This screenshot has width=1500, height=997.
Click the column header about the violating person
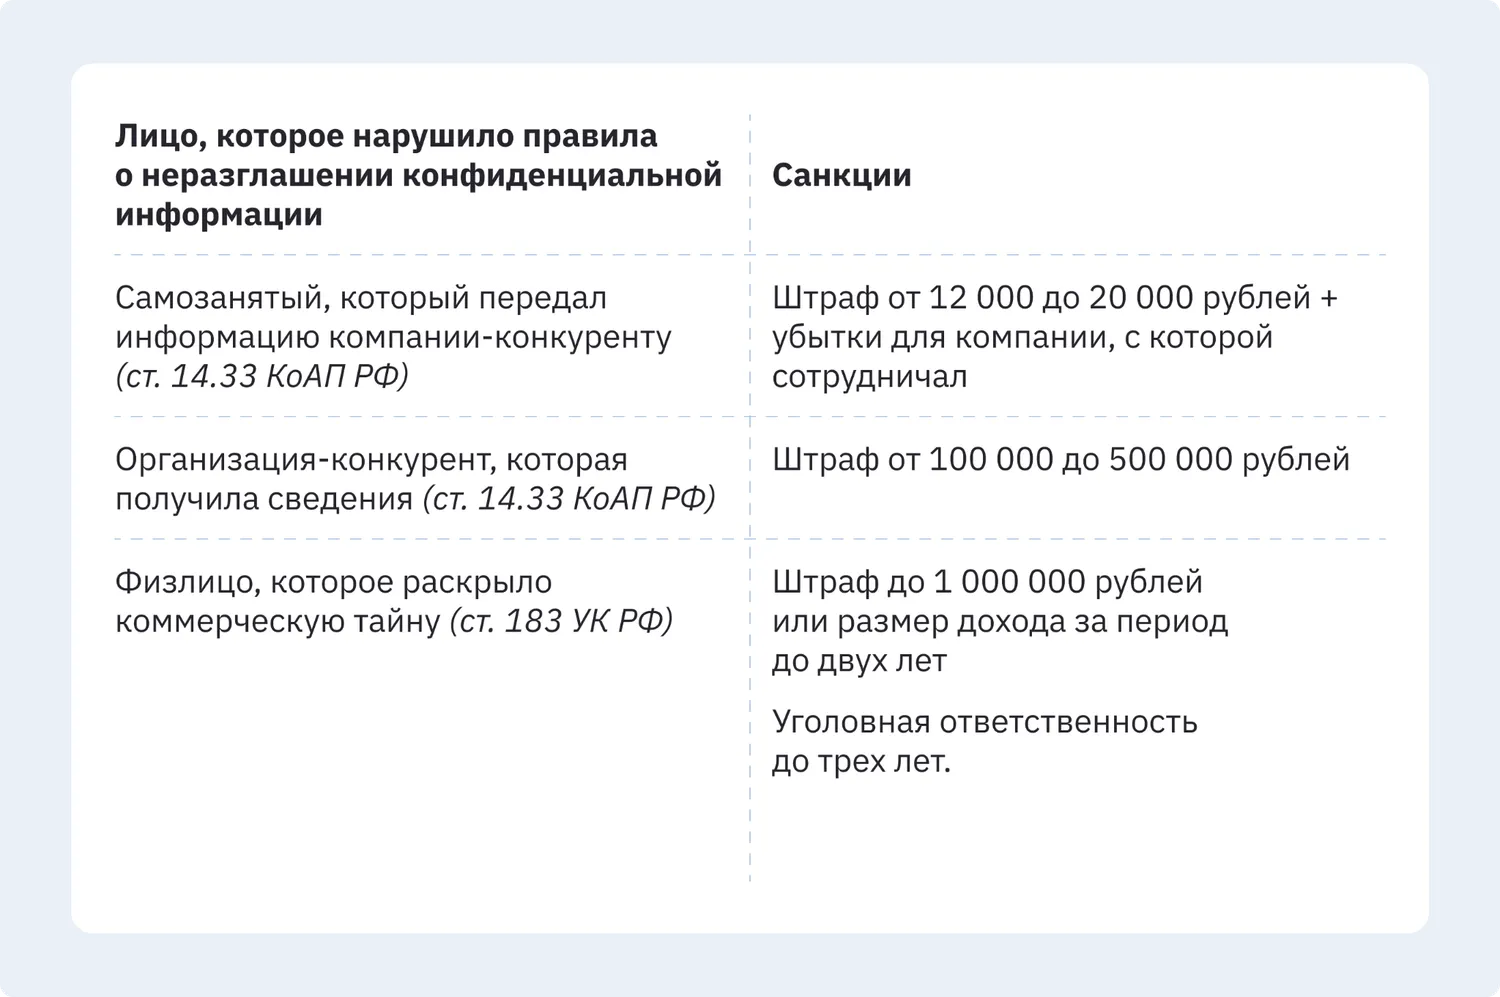418,175
